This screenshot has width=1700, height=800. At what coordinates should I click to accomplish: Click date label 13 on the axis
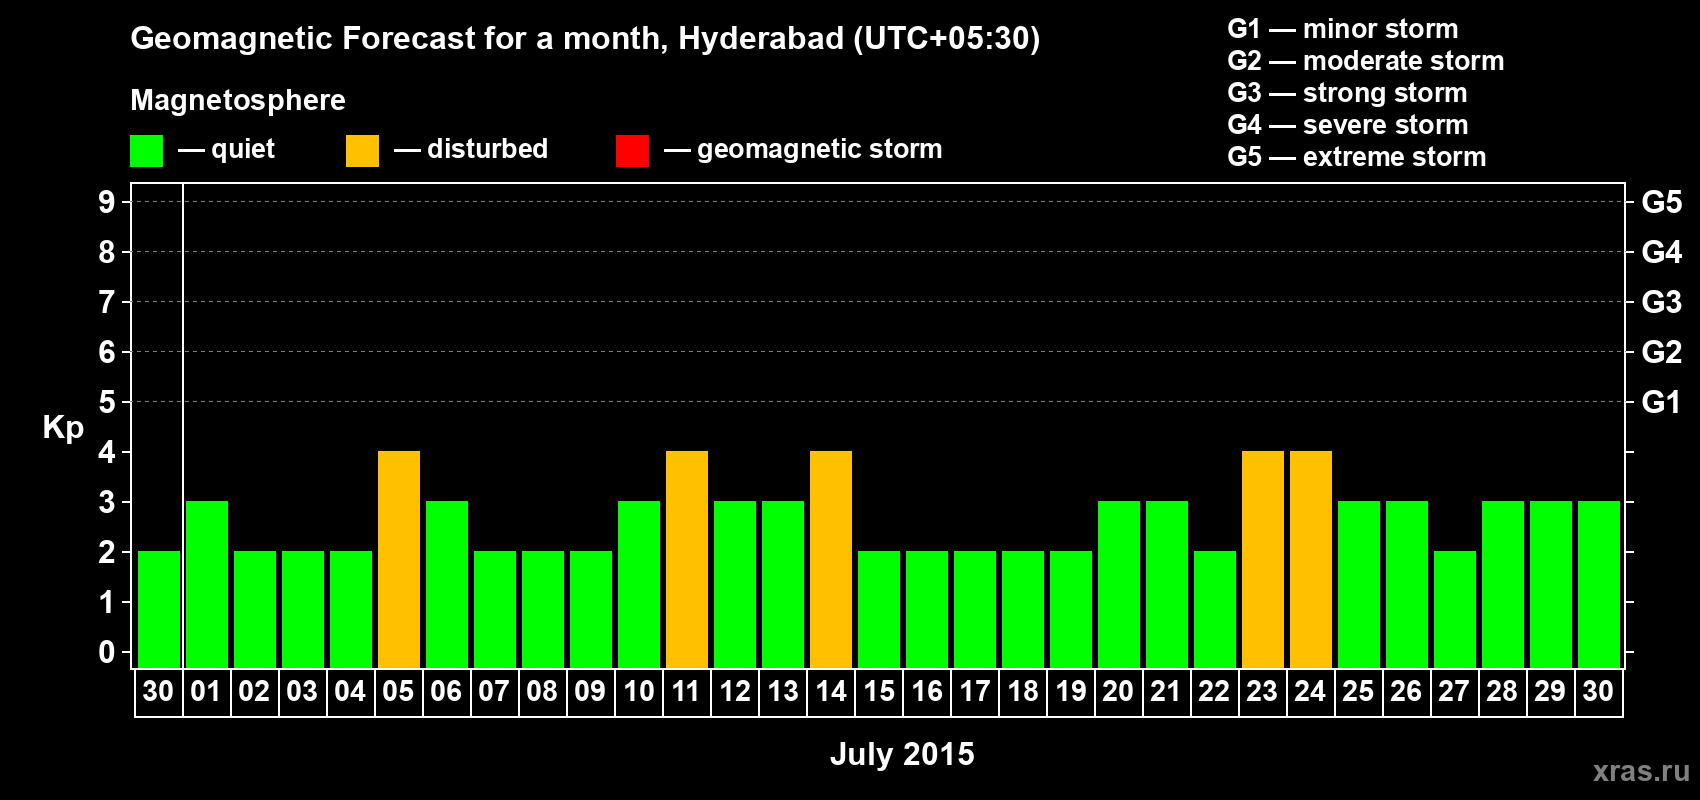pos(783,692)
